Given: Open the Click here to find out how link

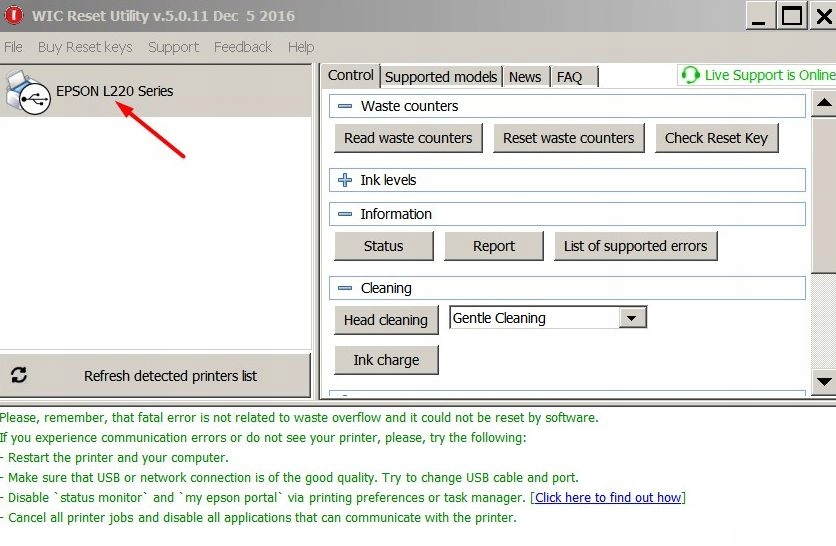Looking at the screenshot, I should click(608, 497).
